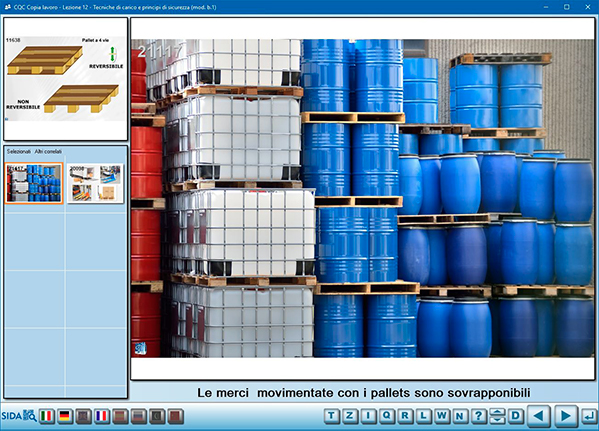The width and height of the screenshot is (599, 431).
Task: Click the D toolbar button
Action: coord(516,416)
